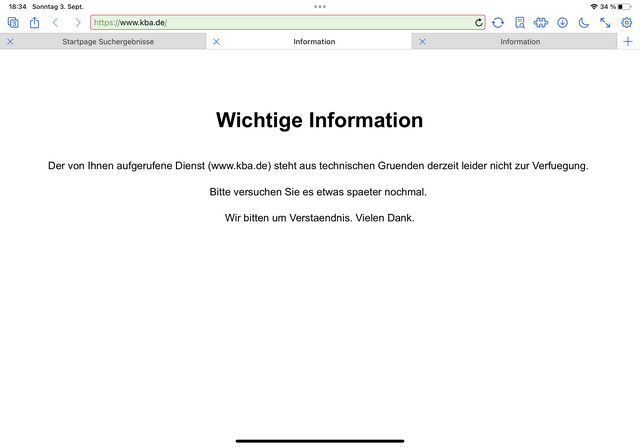This screenshot has width=640, height=447.
Task: Go forward with the right arrow
Action: pyautogui.click(x=78, y=22)
